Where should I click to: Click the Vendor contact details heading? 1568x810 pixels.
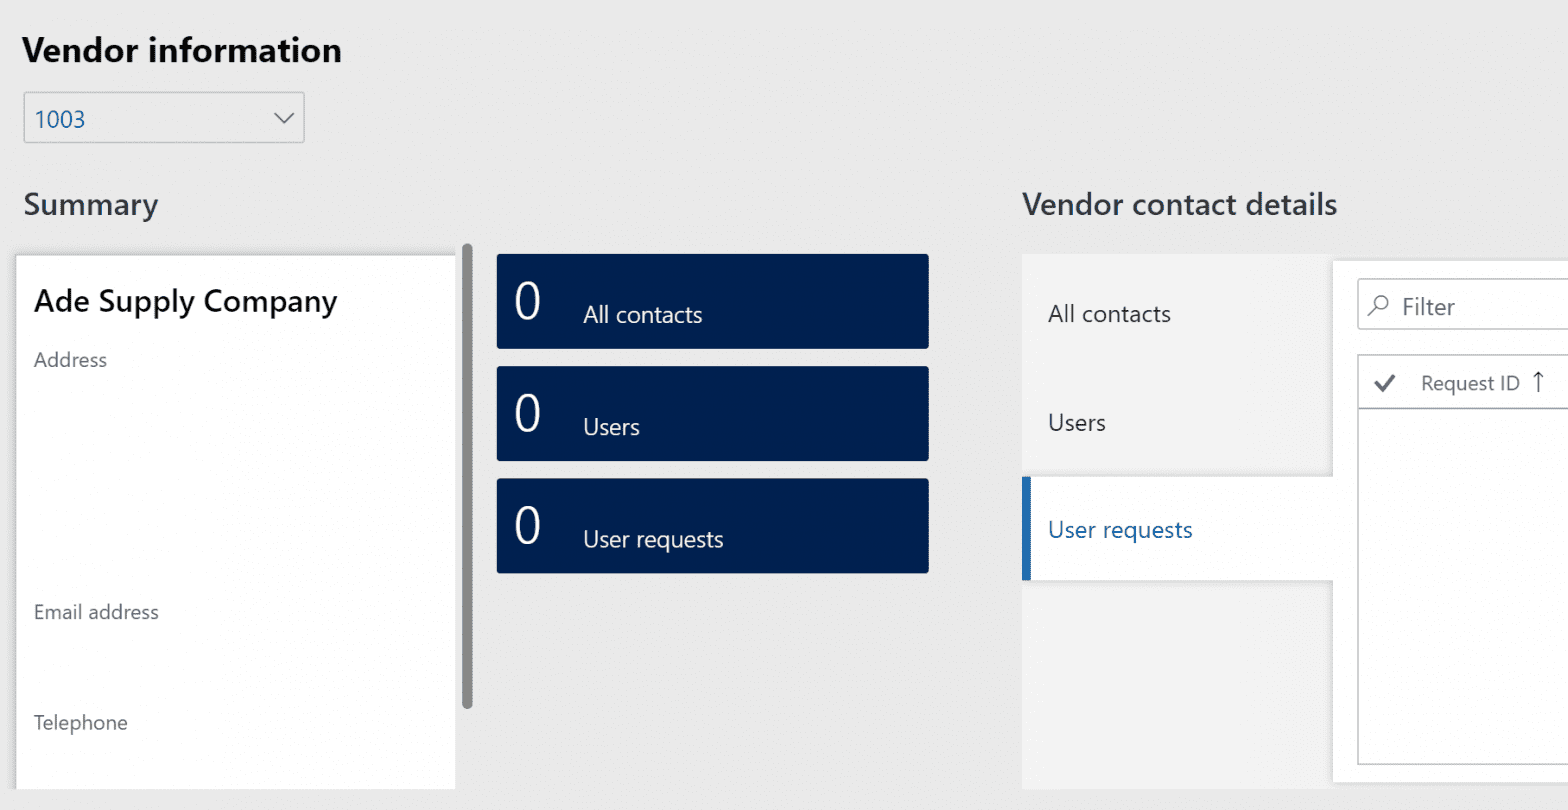(1179, 205)
